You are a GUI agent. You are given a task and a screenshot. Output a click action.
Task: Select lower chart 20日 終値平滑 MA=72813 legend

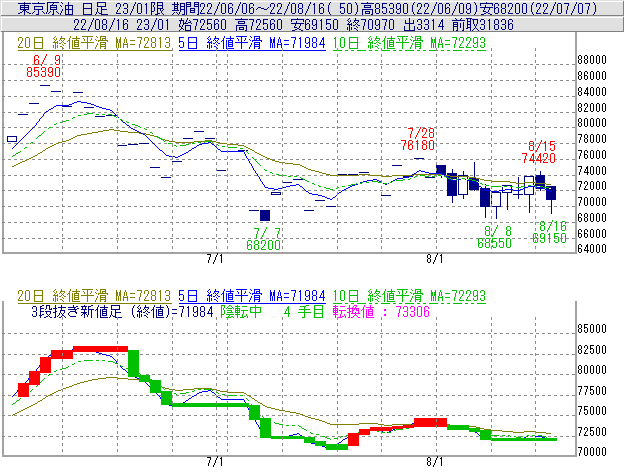(x=94, y=296)
